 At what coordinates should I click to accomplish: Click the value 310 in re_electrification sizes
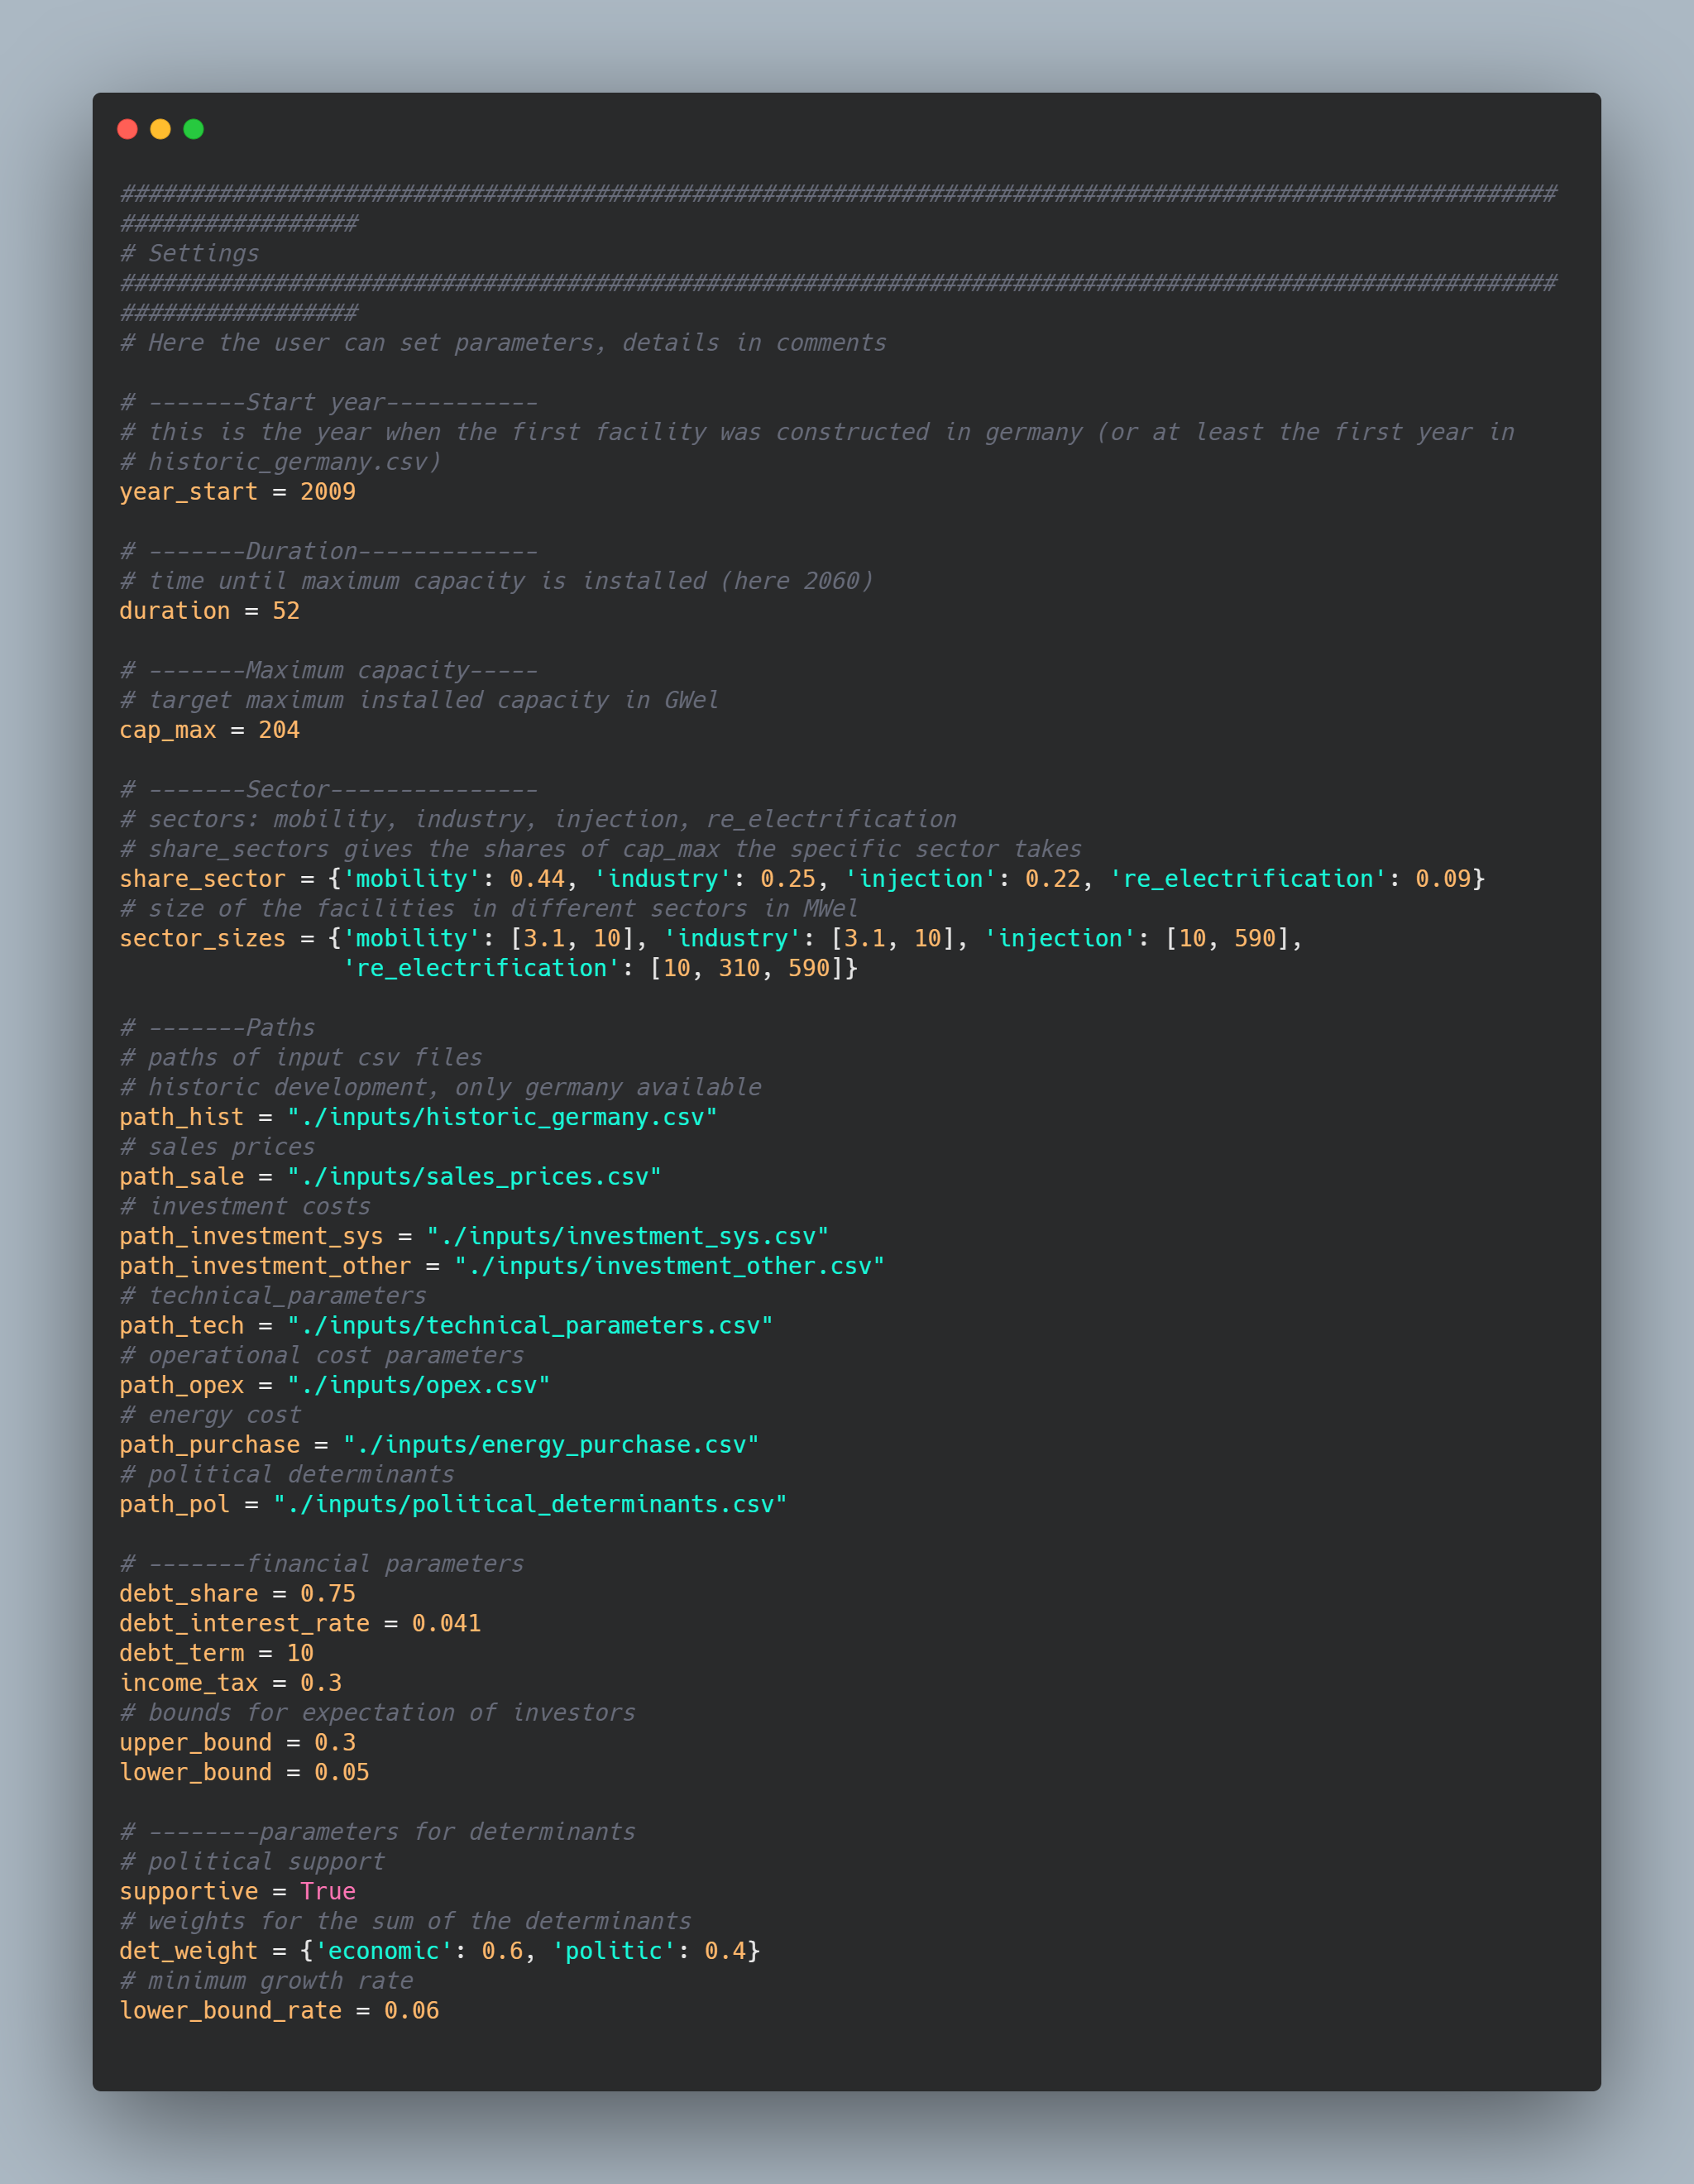click(x=739, y=968)
